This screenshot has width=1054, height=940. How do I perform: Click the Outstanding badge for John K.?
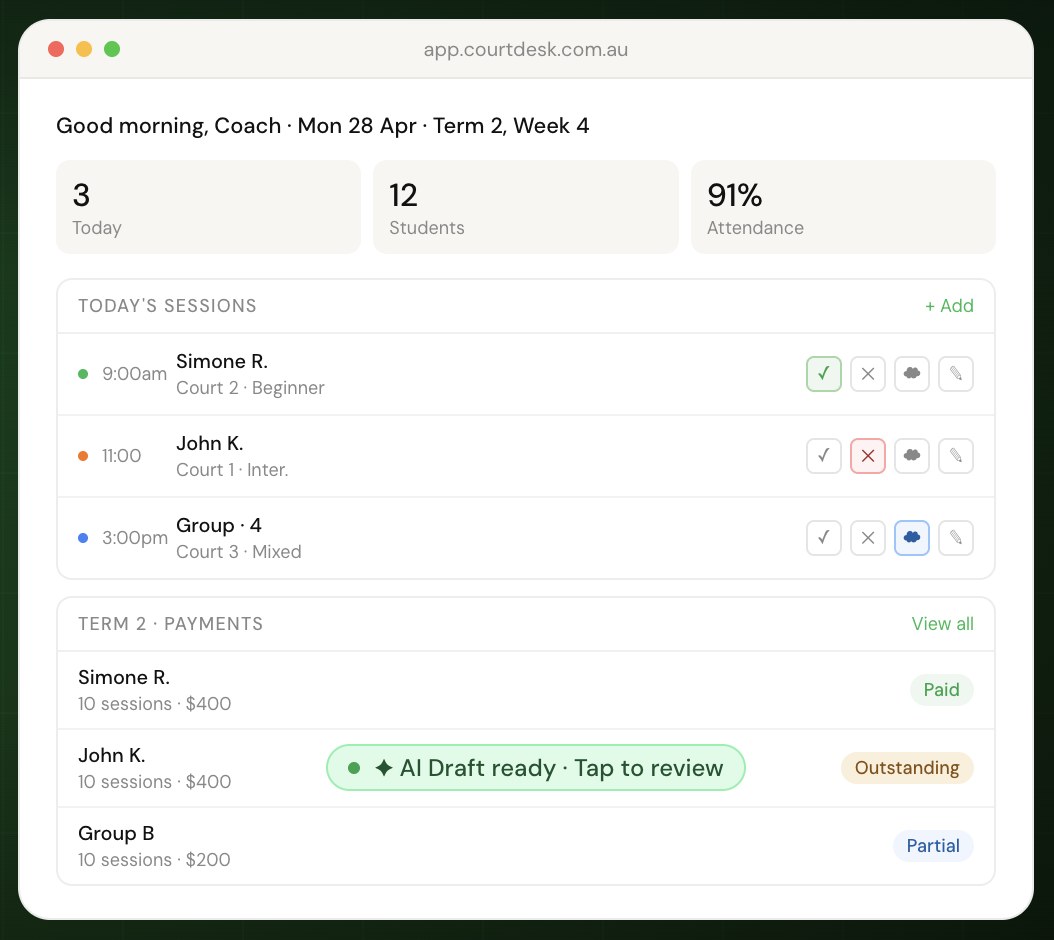coord(907,768)
